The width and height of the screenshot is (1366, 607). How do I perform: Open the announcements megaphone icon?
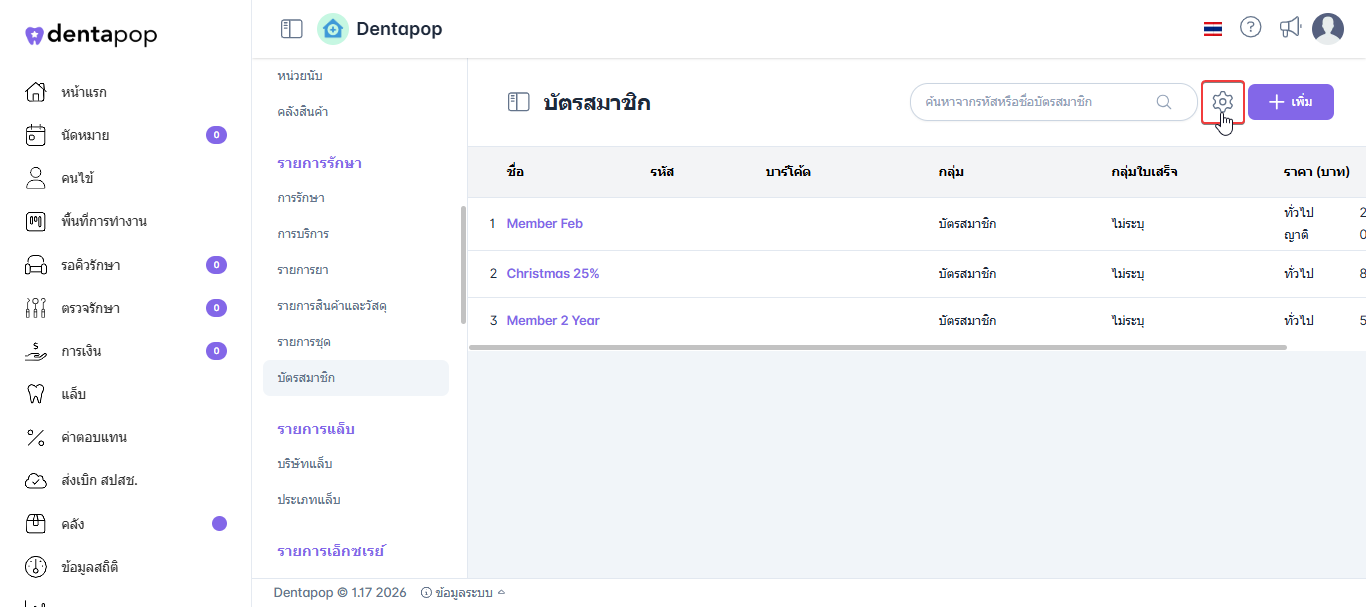(x=1290, y=28)
